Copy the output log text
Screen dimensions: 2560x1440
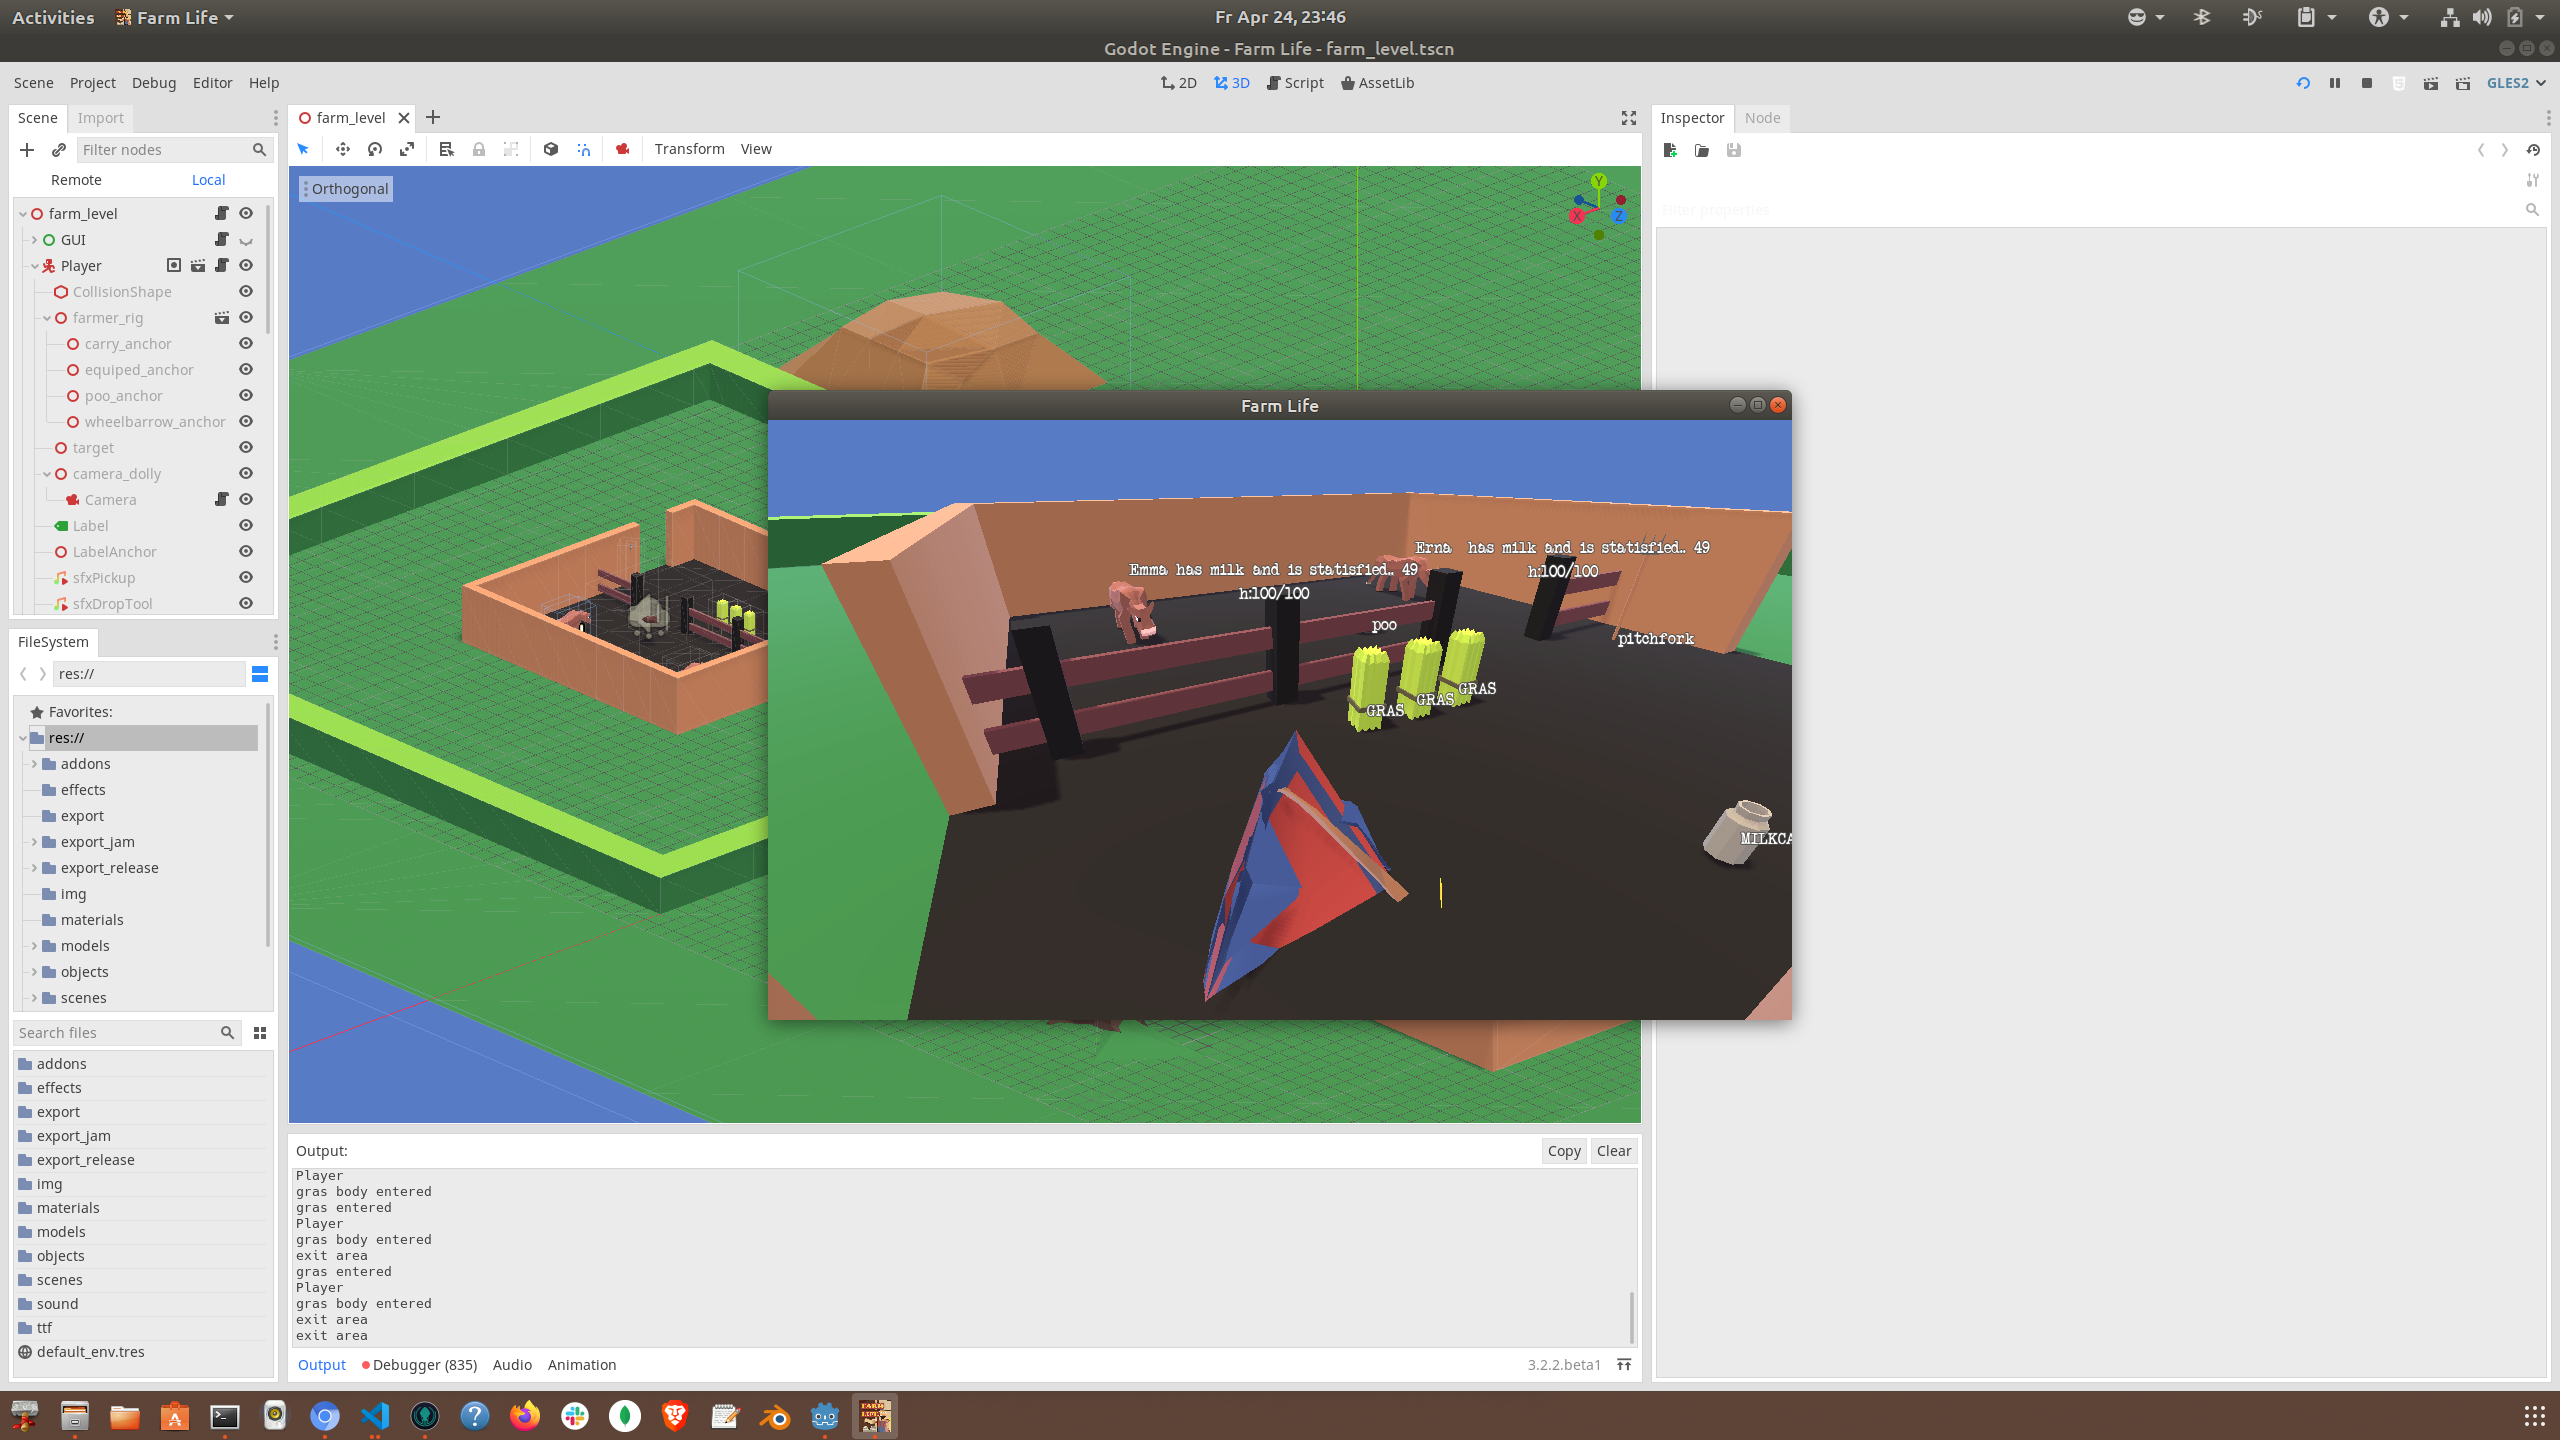[x=1563, y=1151]
